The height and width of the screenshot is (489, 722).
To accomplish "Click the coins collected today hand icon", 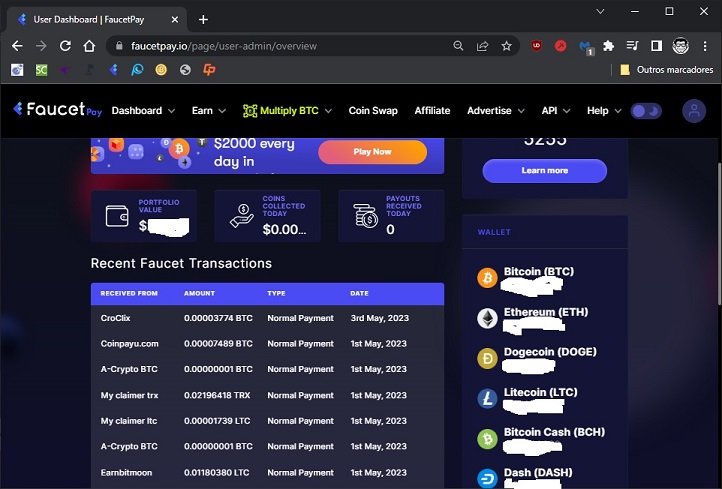I will 241,216.
